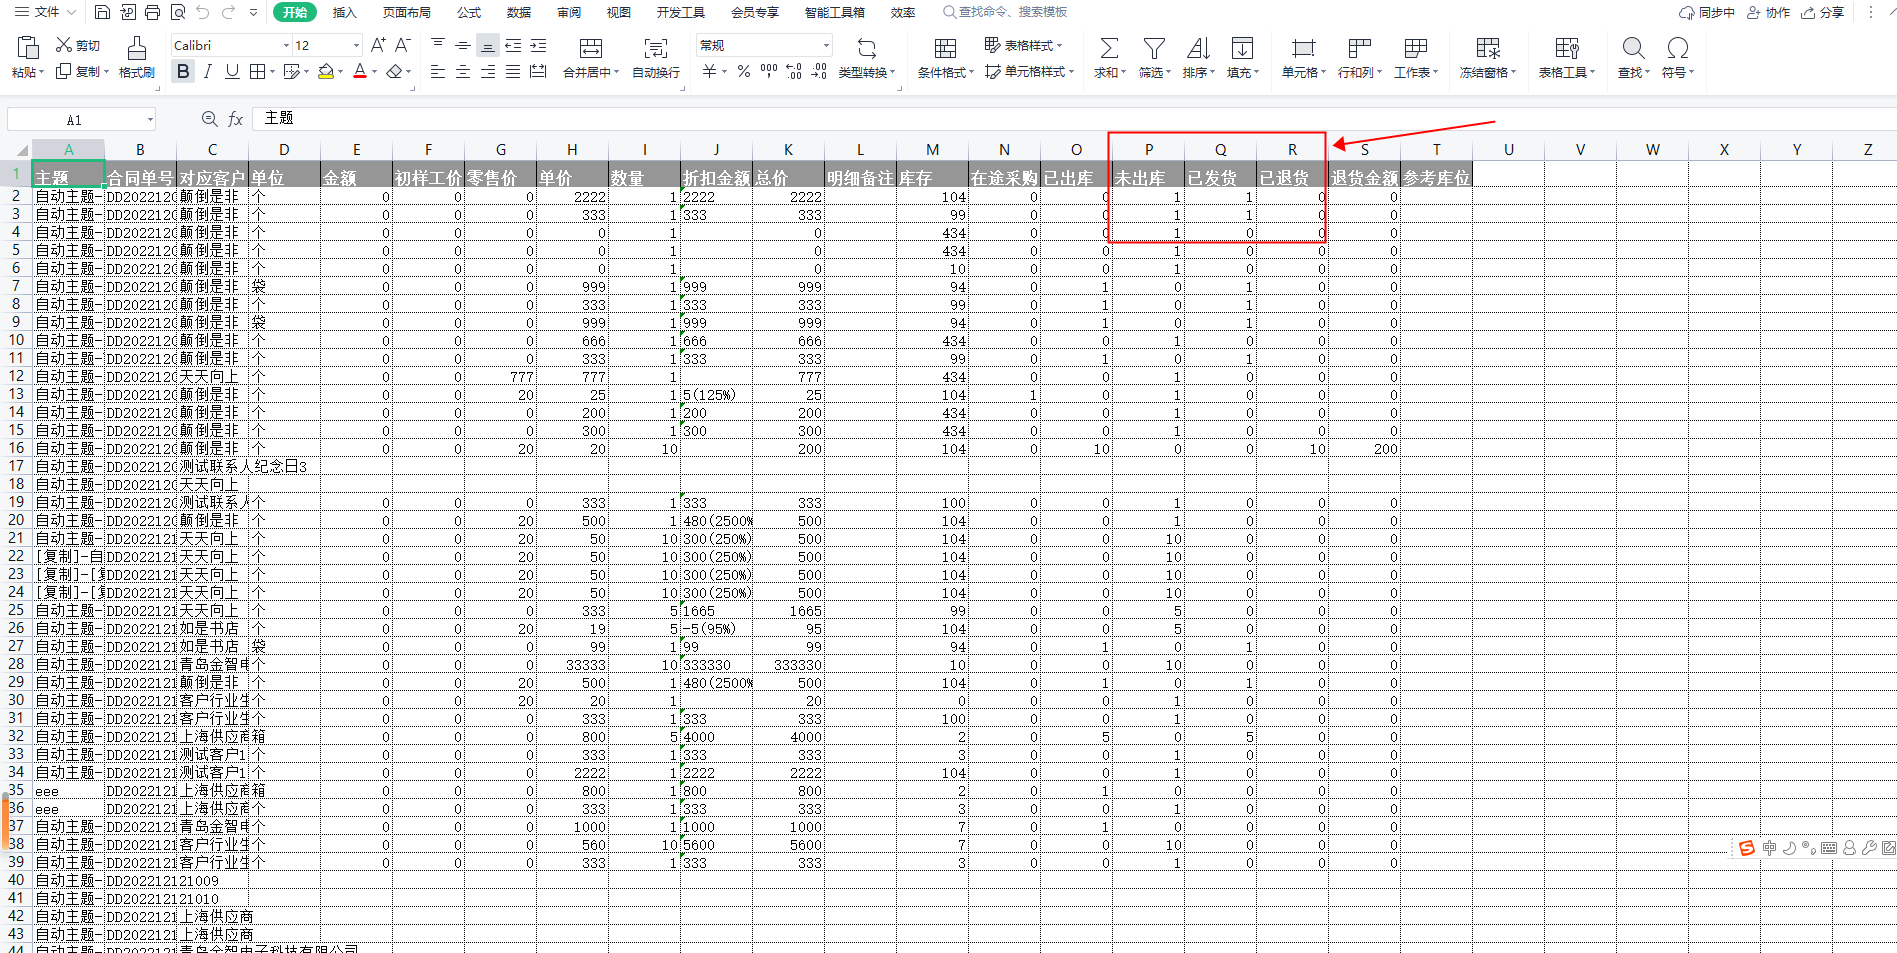
Task: Toggle Bold formatting
Action: tap(182, 71)
